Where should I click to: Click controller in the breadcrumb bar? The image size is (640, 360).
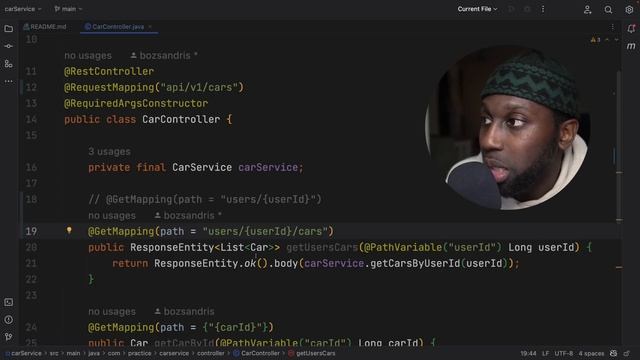pyautogui.click(x=211, y=353)
